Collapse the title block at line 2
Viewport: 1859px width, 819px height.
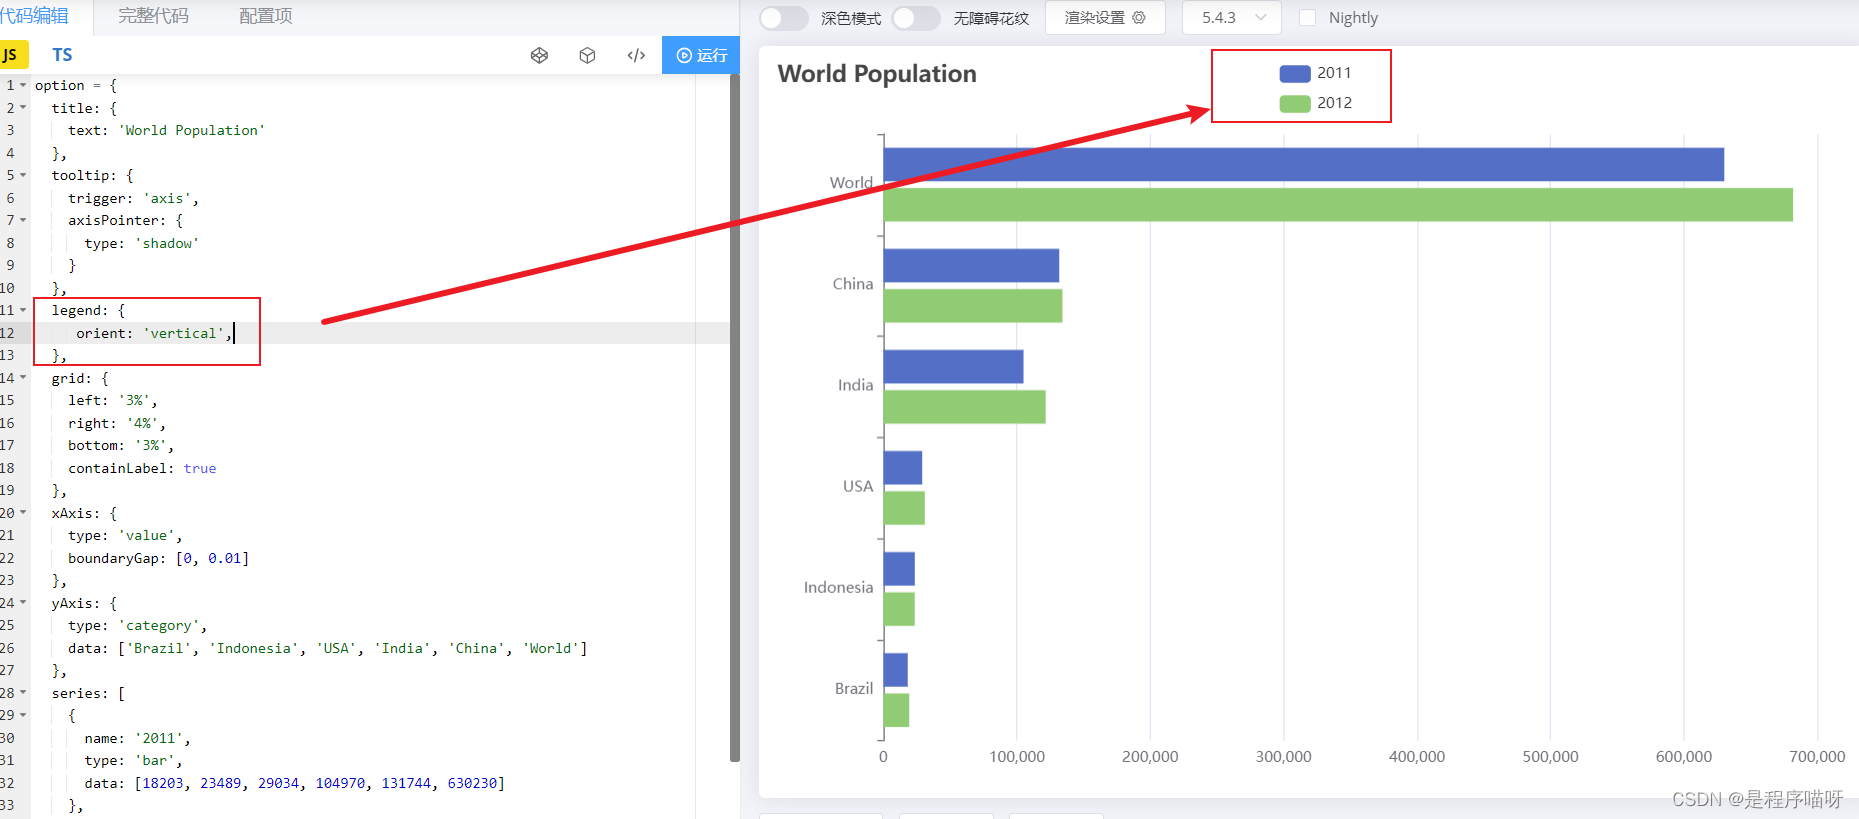(x=23, y=108)
